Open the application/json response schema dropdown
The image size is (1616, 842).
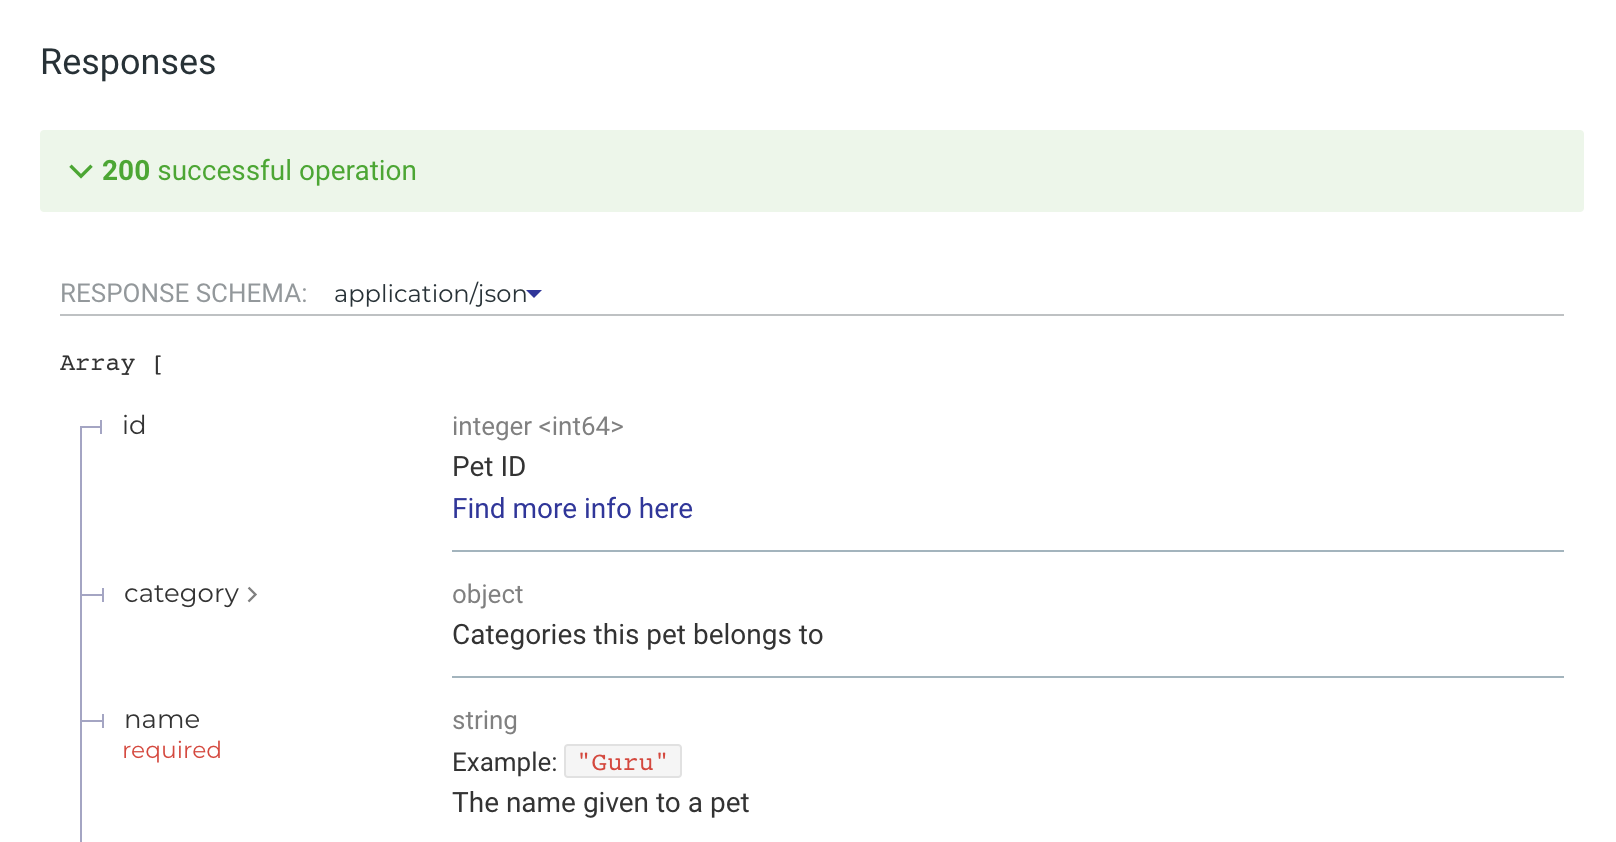tap(436, 293)
